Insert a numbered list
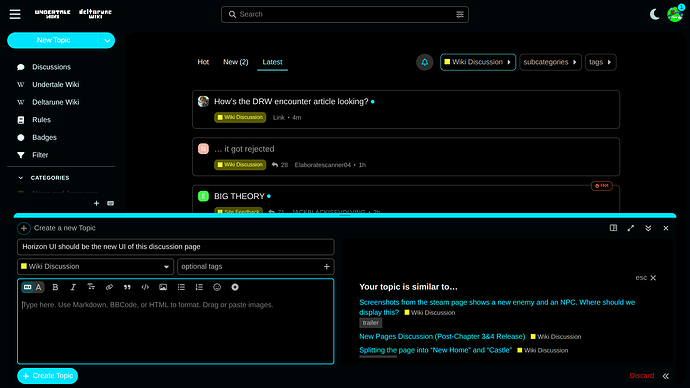 point(199,287)
